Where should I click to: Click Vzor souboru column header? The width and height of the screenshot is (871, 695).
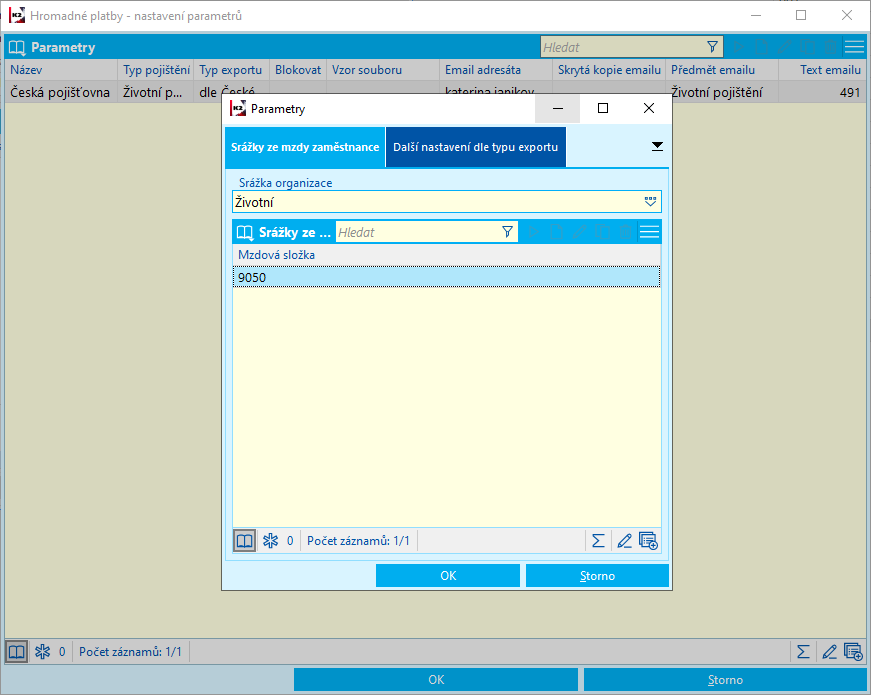click(383, 70)
